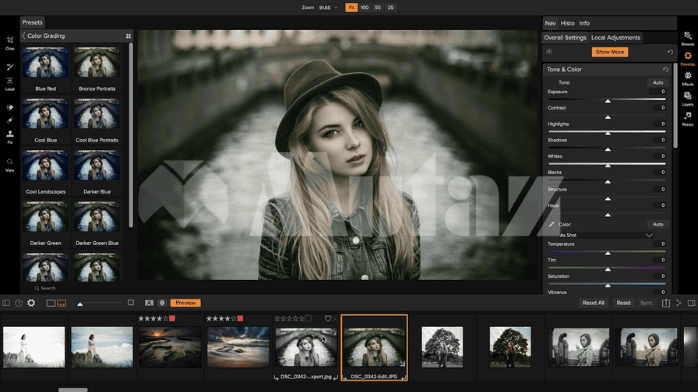Viewport: 698px width, 392px height.
Task: Select the retouch brush tool
Action: tap(10, 120)
